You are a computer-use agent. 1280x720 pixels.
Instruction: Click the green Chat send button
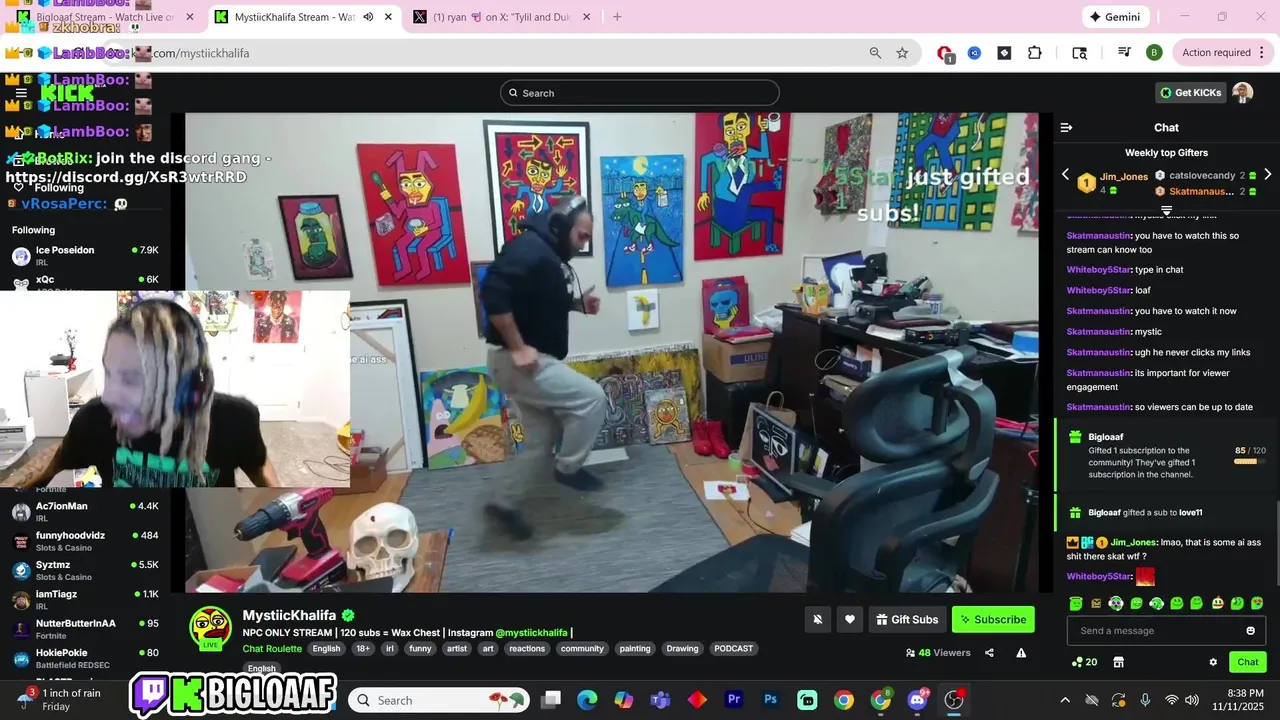pyautogui.click(x=1248, y=662)
